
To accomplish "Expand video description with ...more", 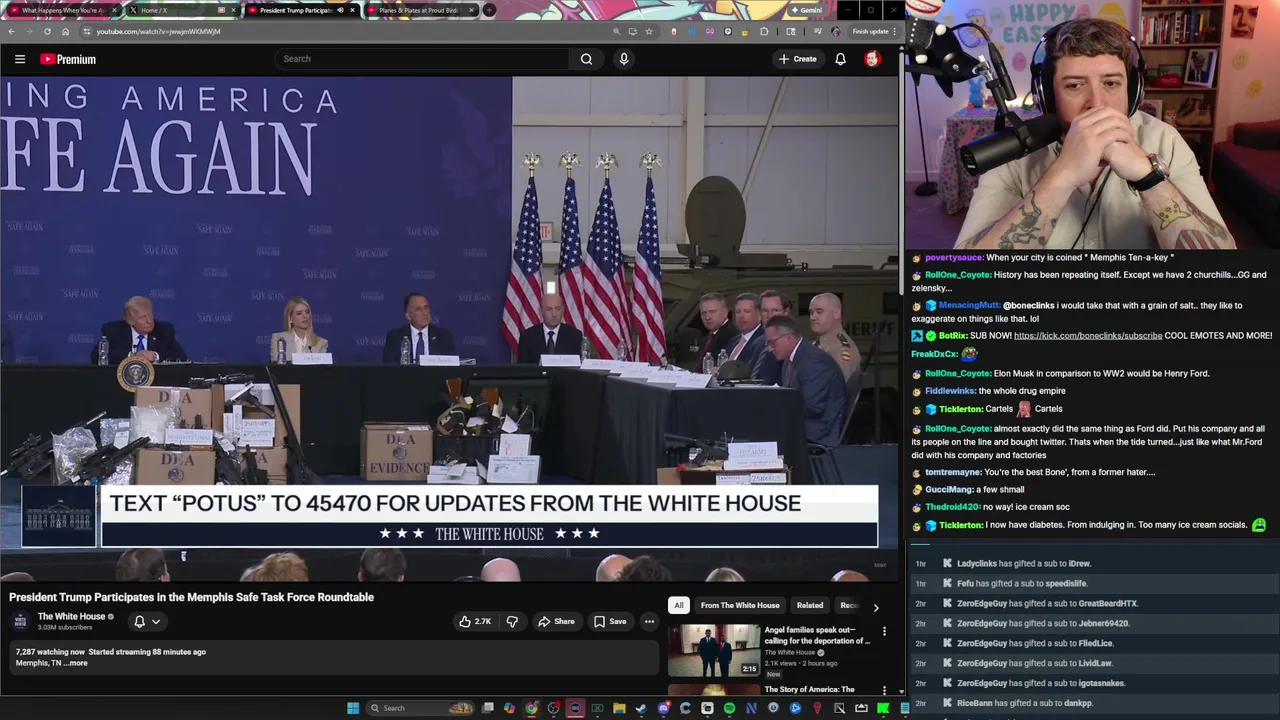I will coord(76,663).
